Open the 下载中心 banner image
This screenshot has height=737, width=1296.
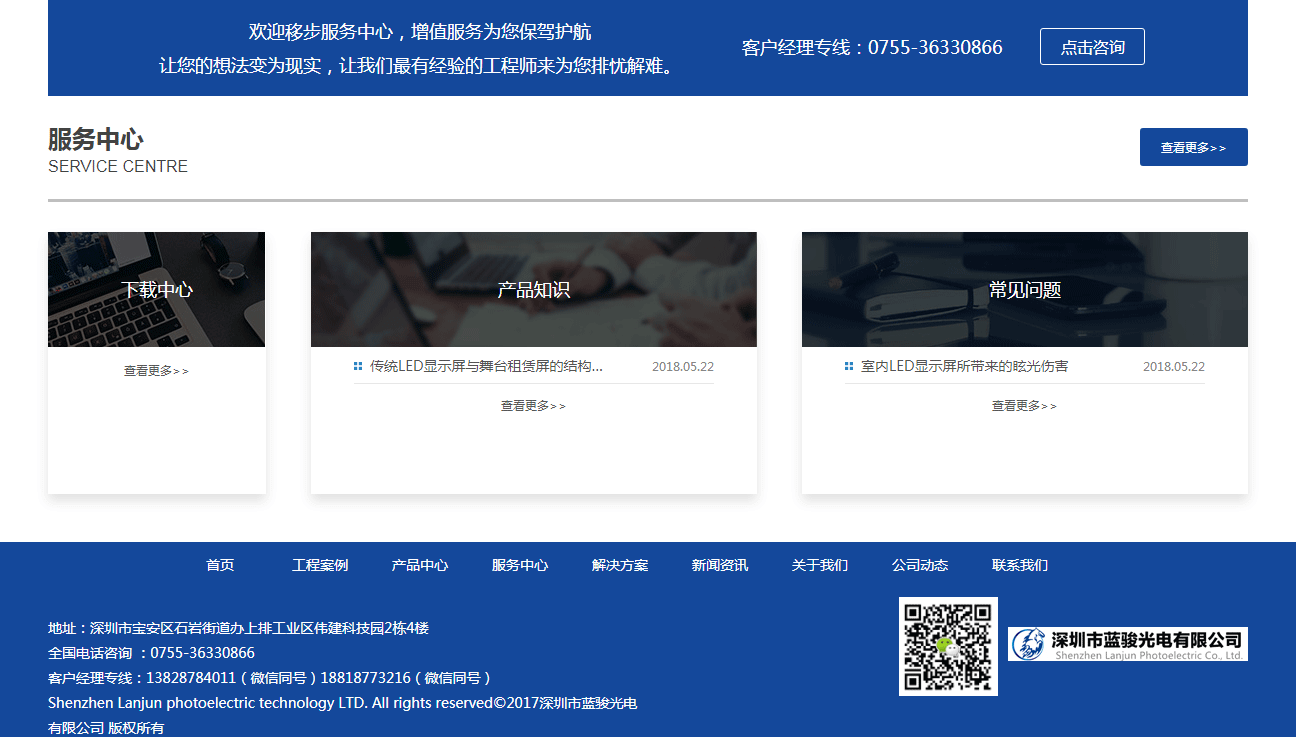click(157, 290)
